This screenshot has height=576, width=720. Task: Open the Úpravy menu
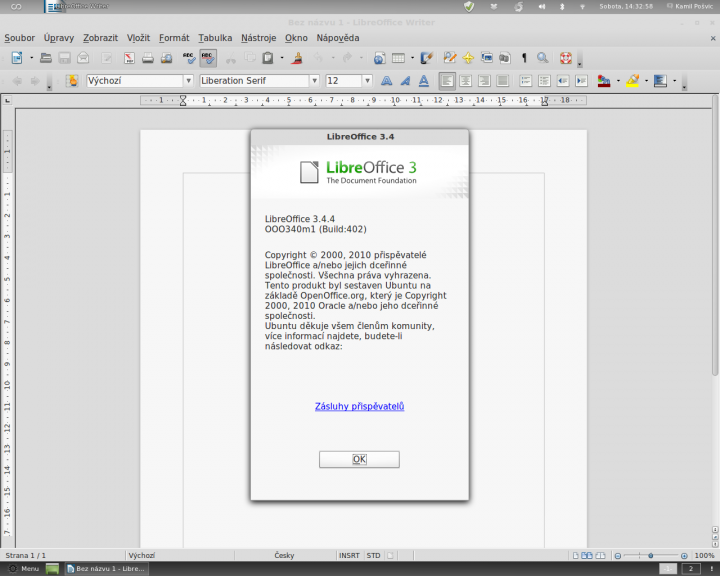point(59,38)
